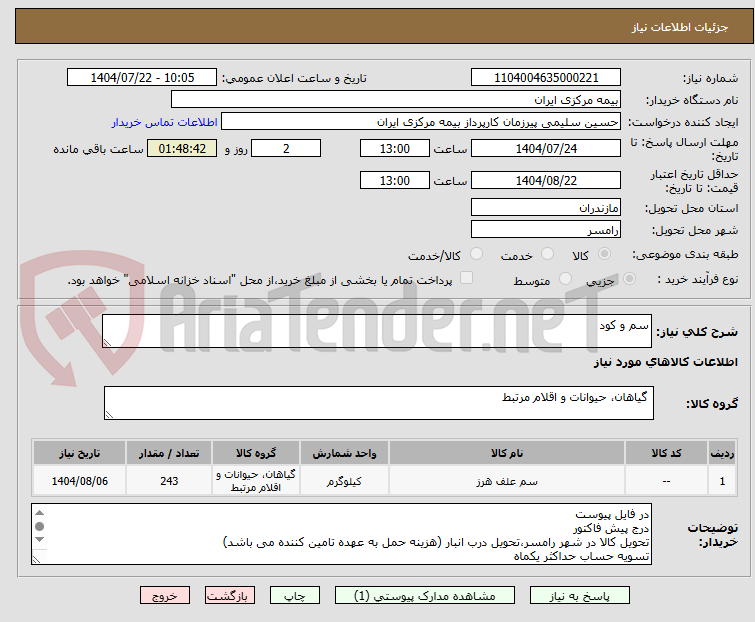The height and width of the screenshot is (622, 755).
Task: Click the شماره نیاز number field
Action: [x=546, y=78]
